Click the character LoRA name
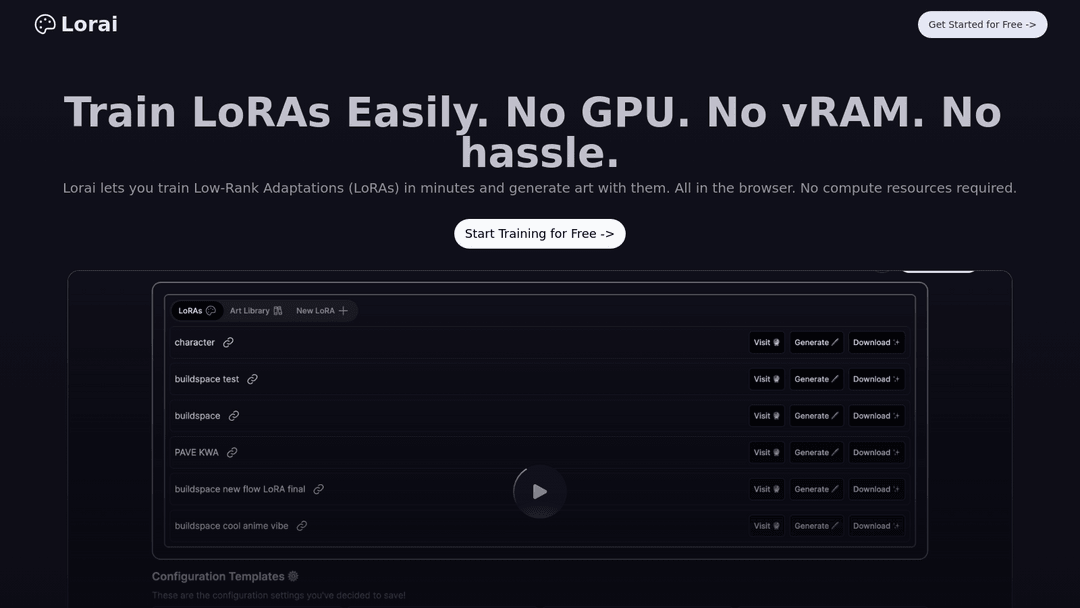The image size is (1080, 608). click(x=195, y=342)
